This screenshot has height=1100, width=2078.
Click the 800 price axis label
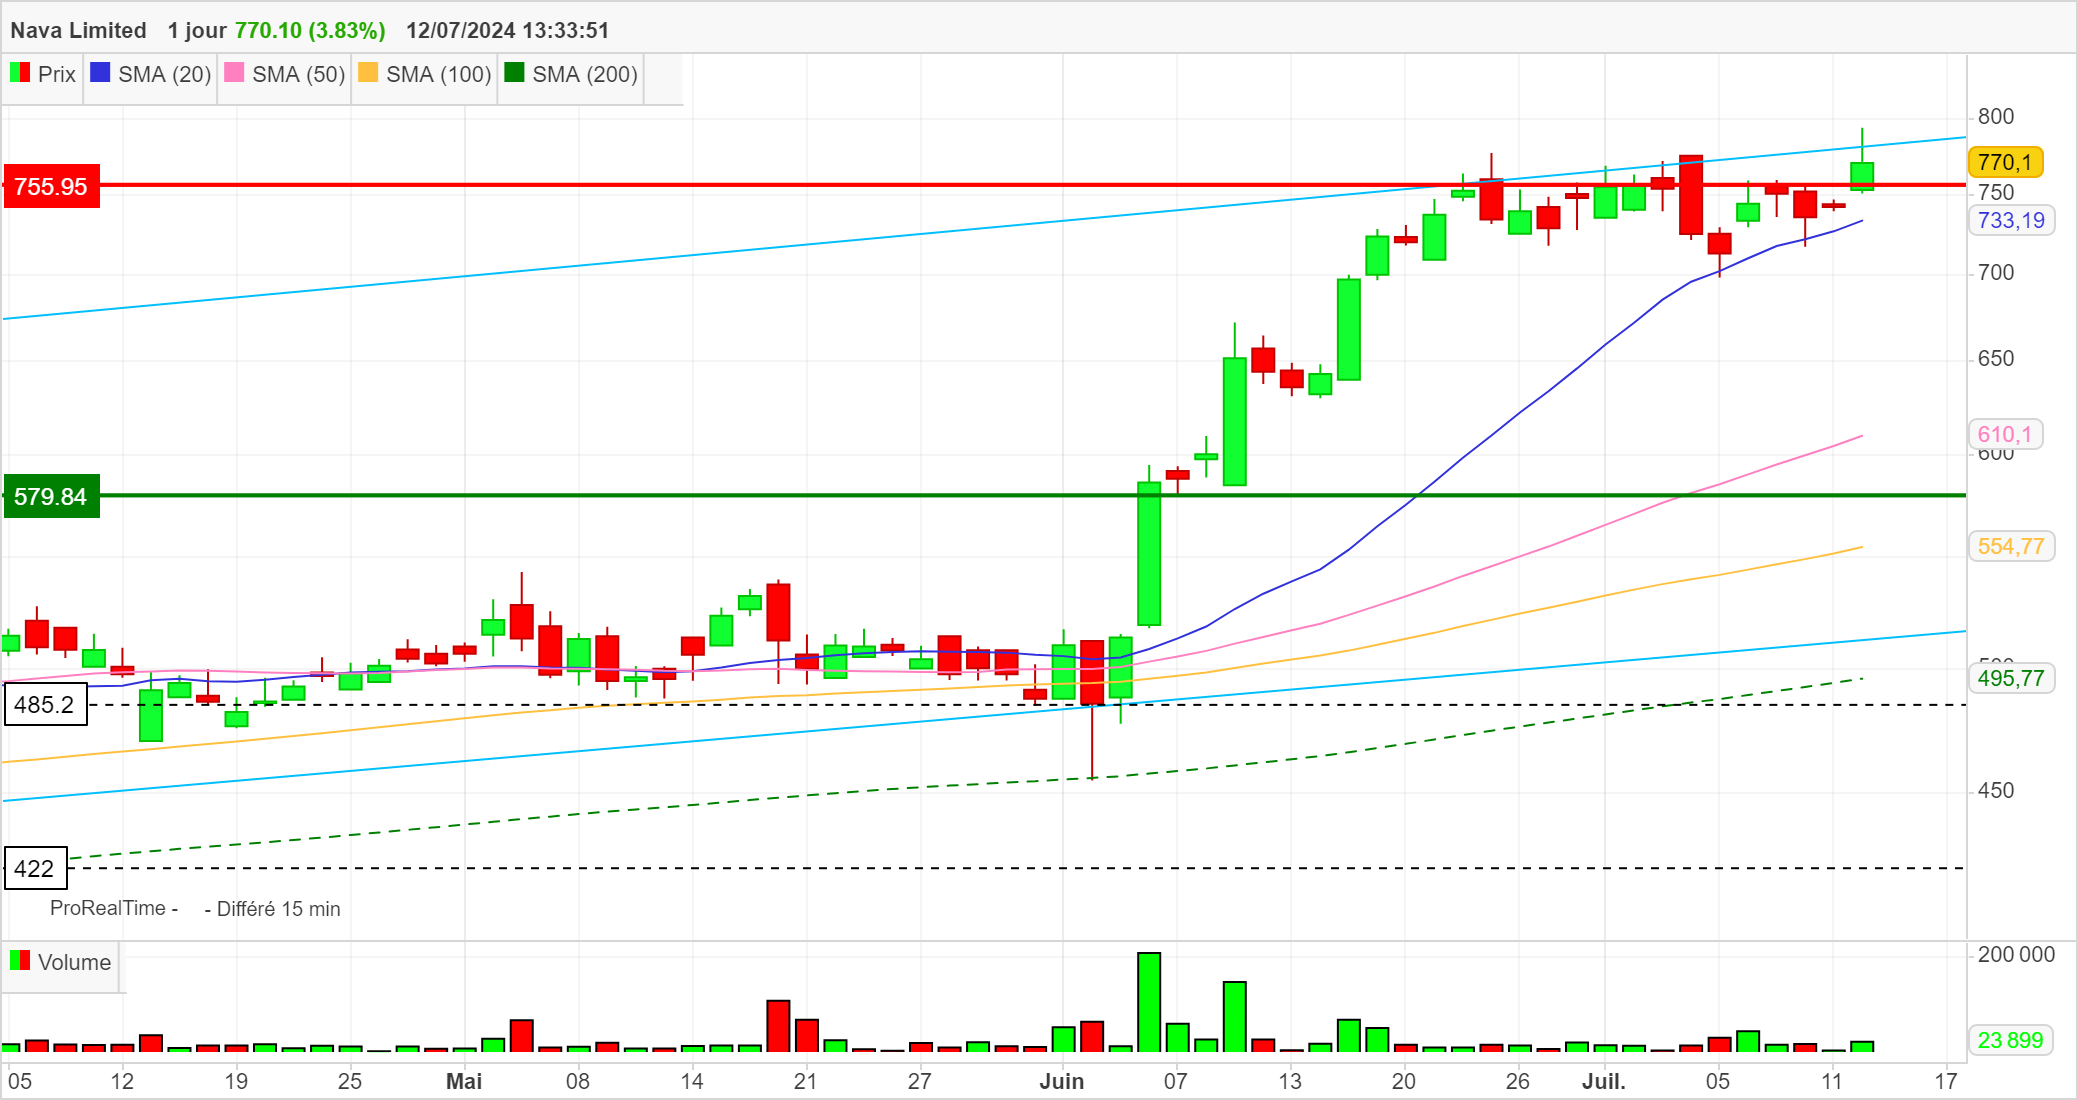1996,116
